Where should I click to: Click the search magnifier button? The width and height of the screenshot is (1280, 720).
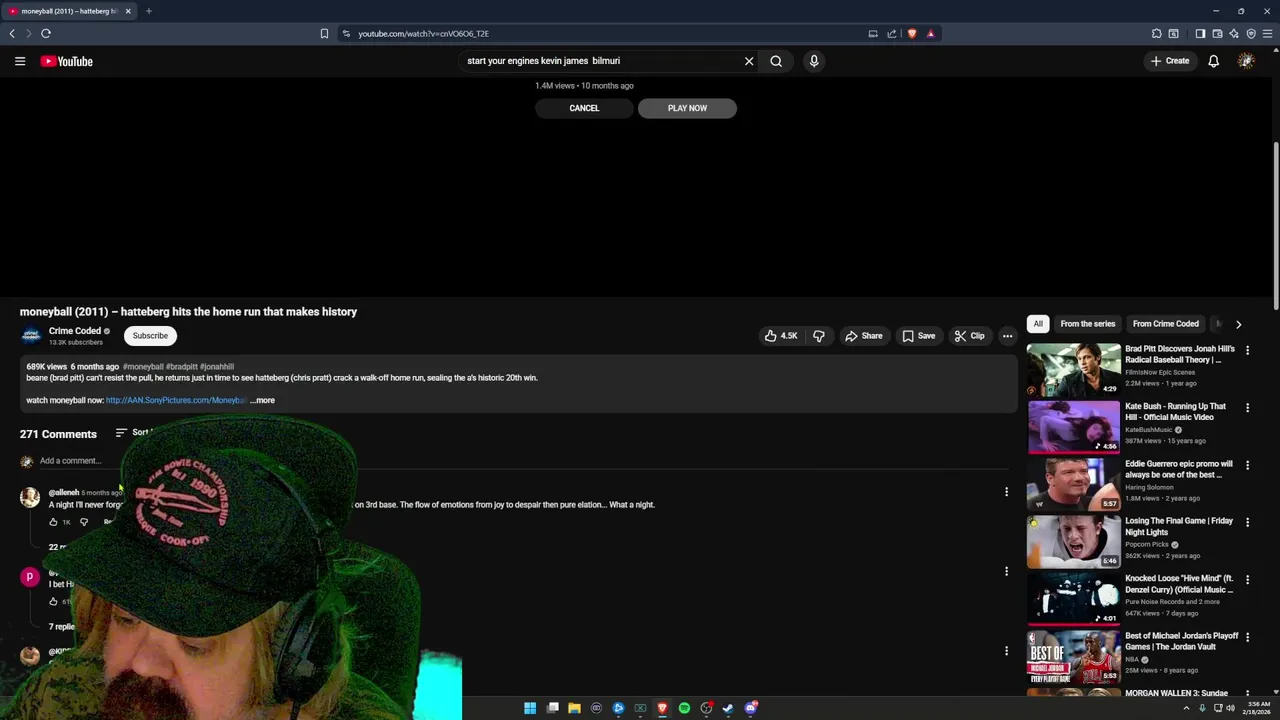[776, 61]
